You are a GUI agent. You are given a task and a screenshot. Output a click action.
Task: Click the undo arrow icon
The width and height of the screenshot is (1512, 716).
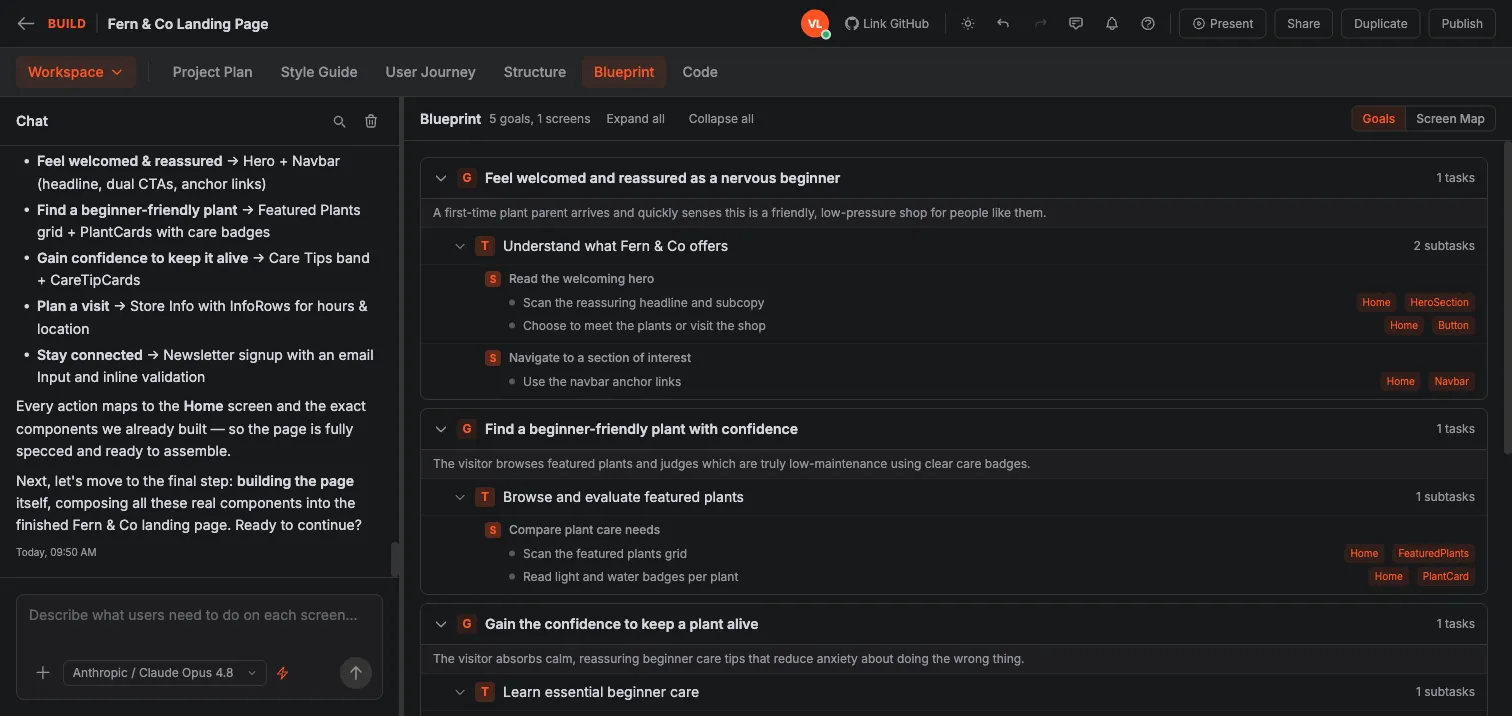pos(1003,24)
